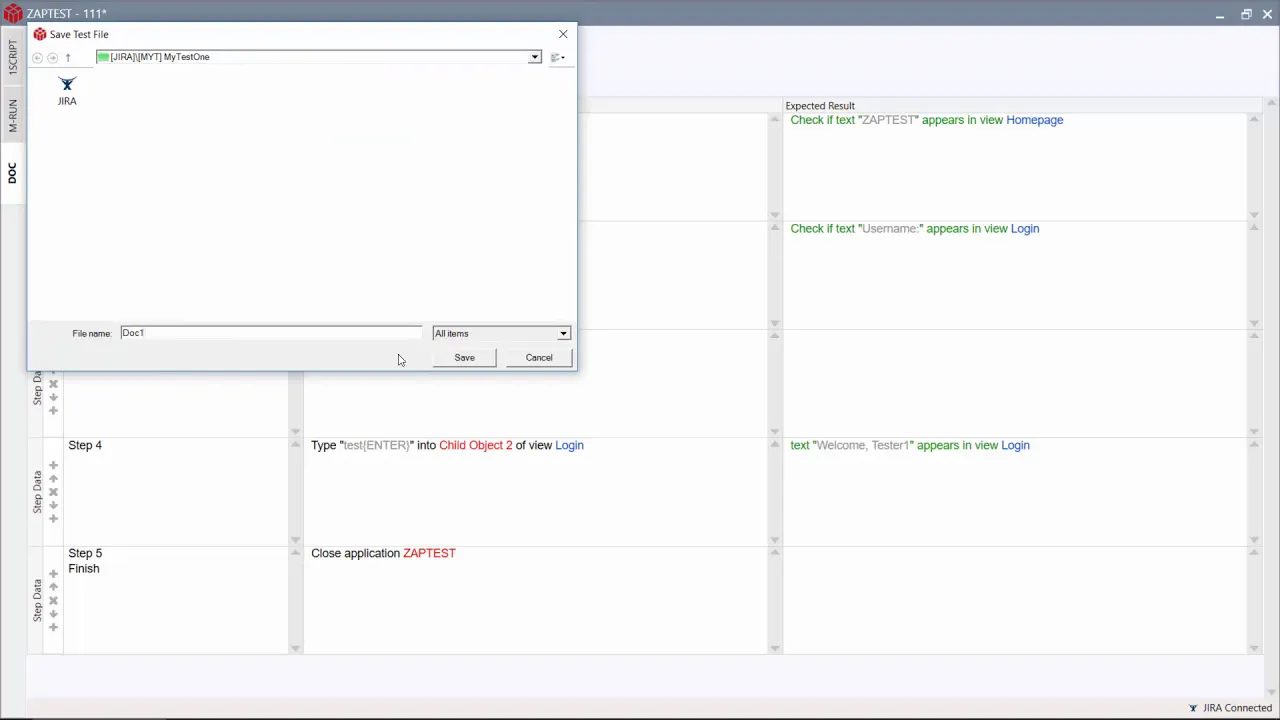The image size is (1280, 720).
Task: Go forward in the Save Test File dialog
Action: pyautogui.click(x=53, y=57)
